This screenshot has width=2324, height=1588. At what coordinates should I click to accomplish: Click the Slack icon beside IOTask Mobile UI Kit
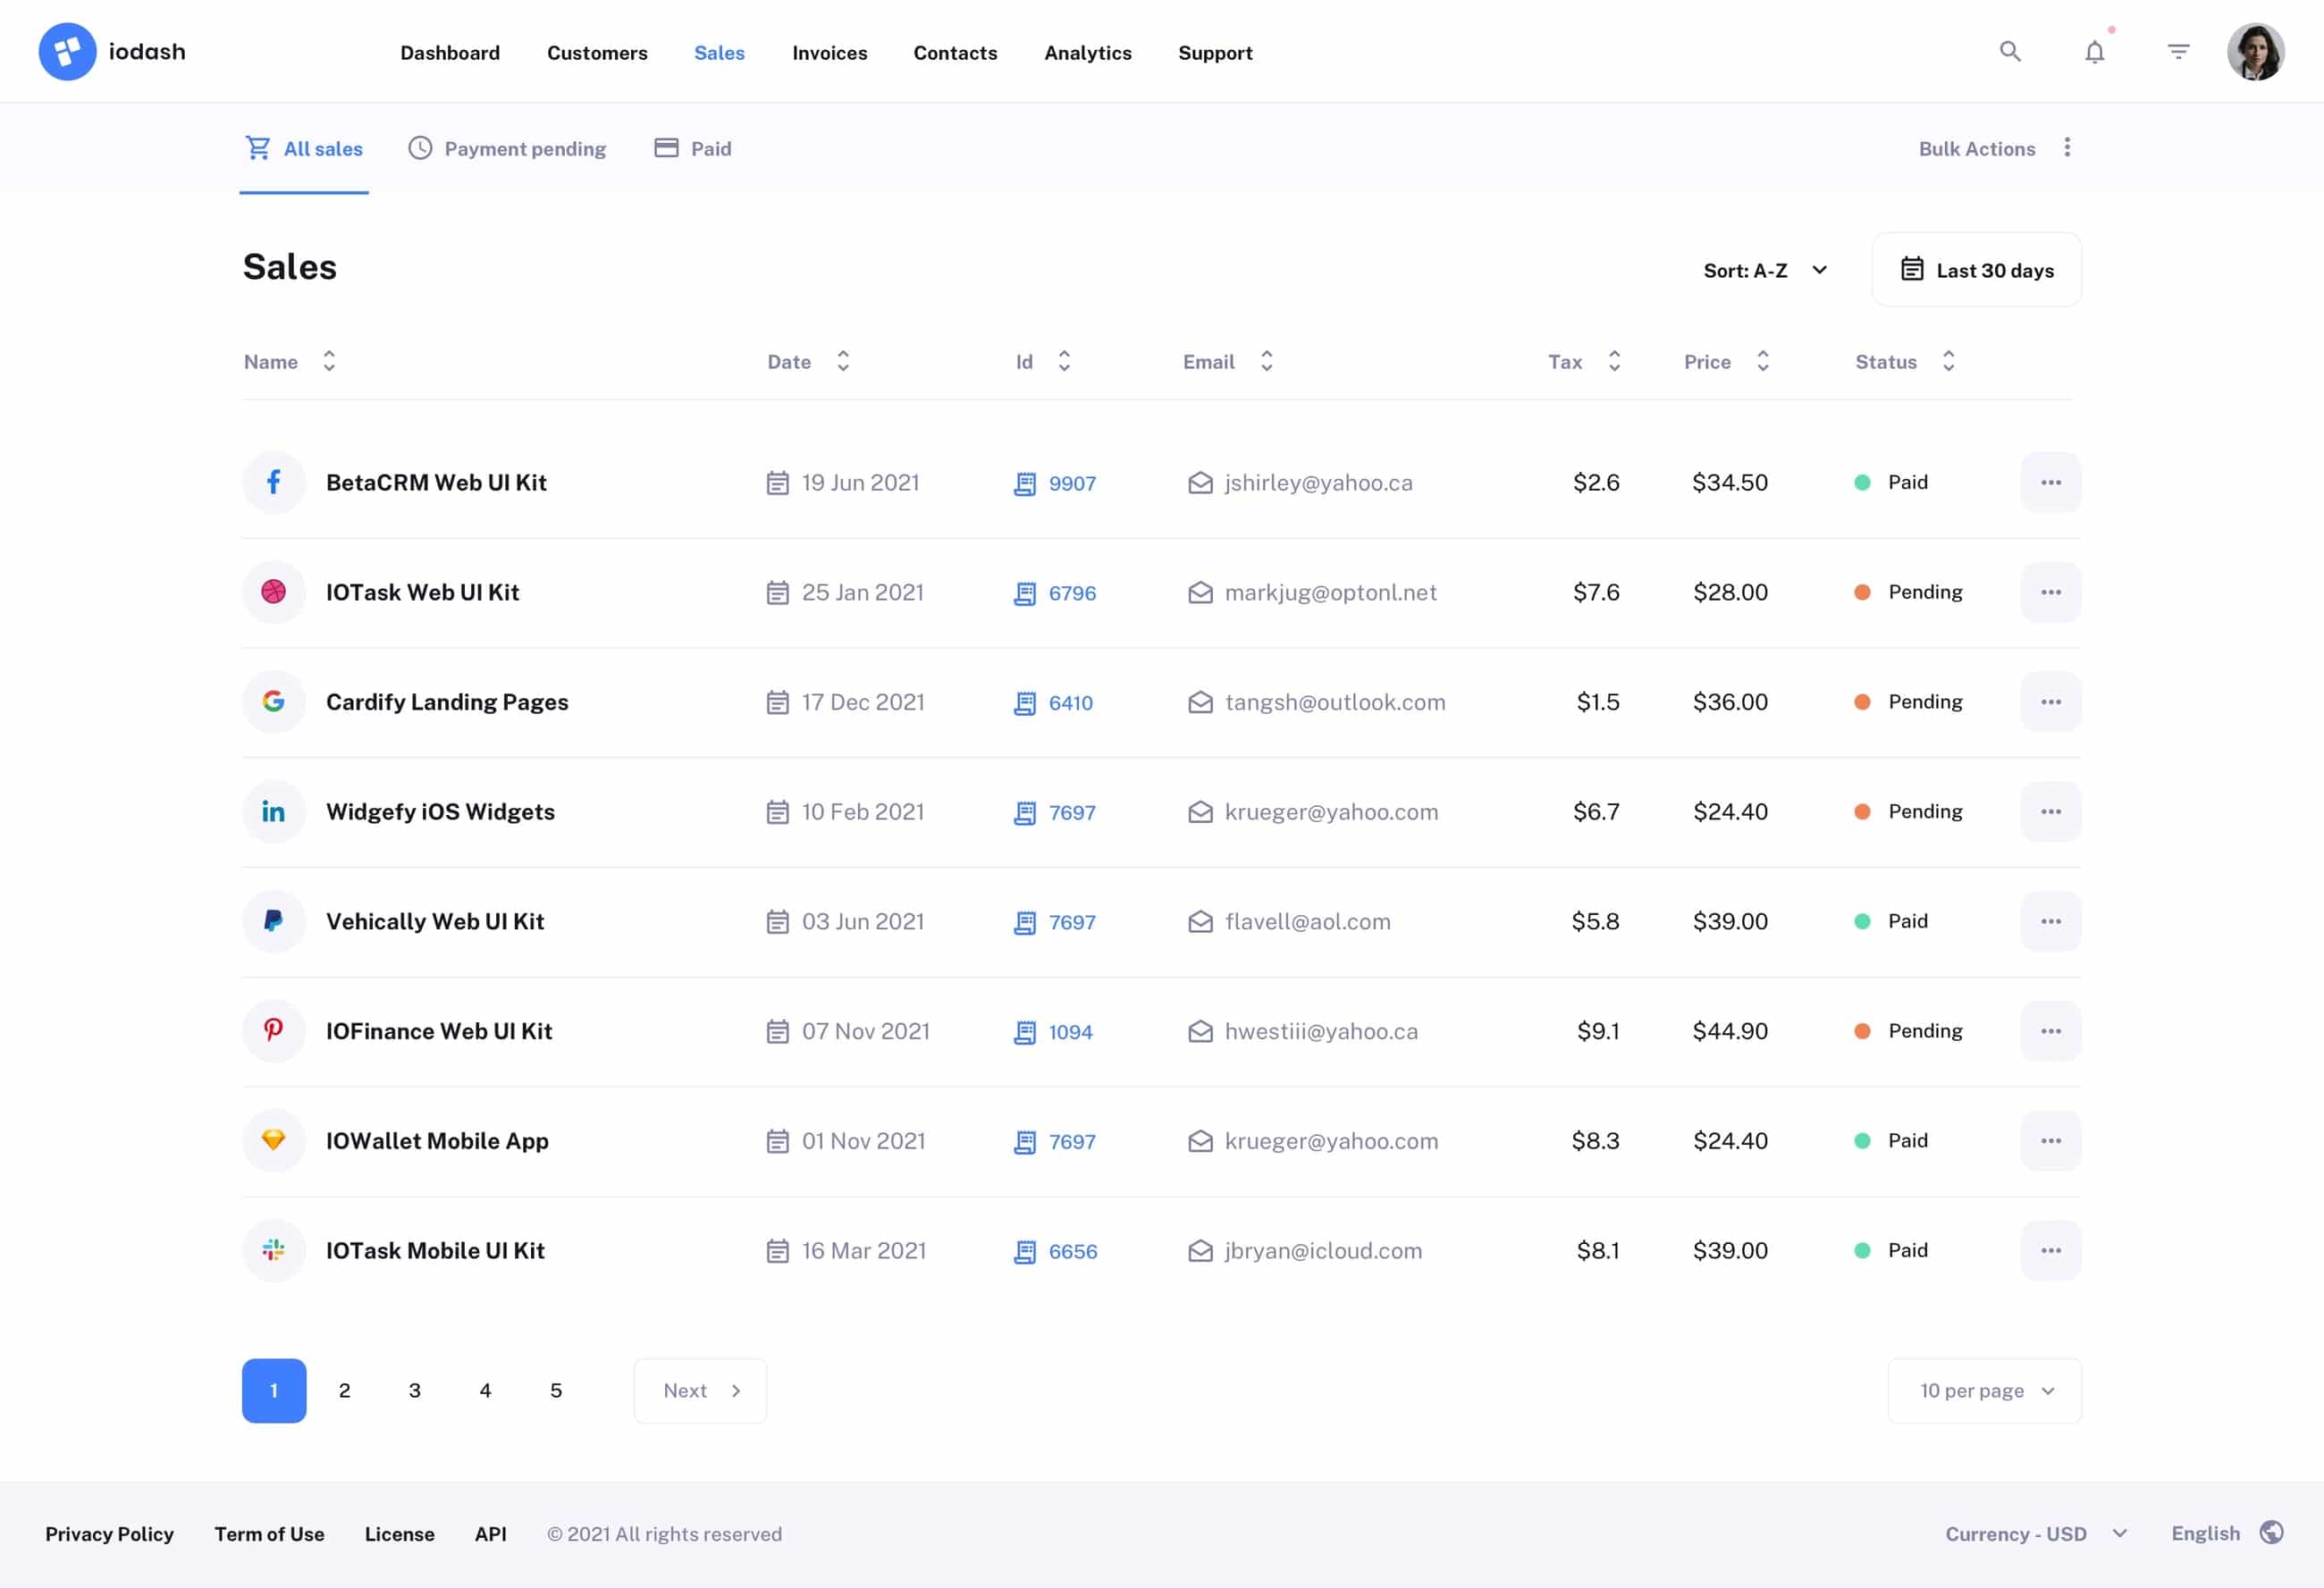tap(273, 1250)
